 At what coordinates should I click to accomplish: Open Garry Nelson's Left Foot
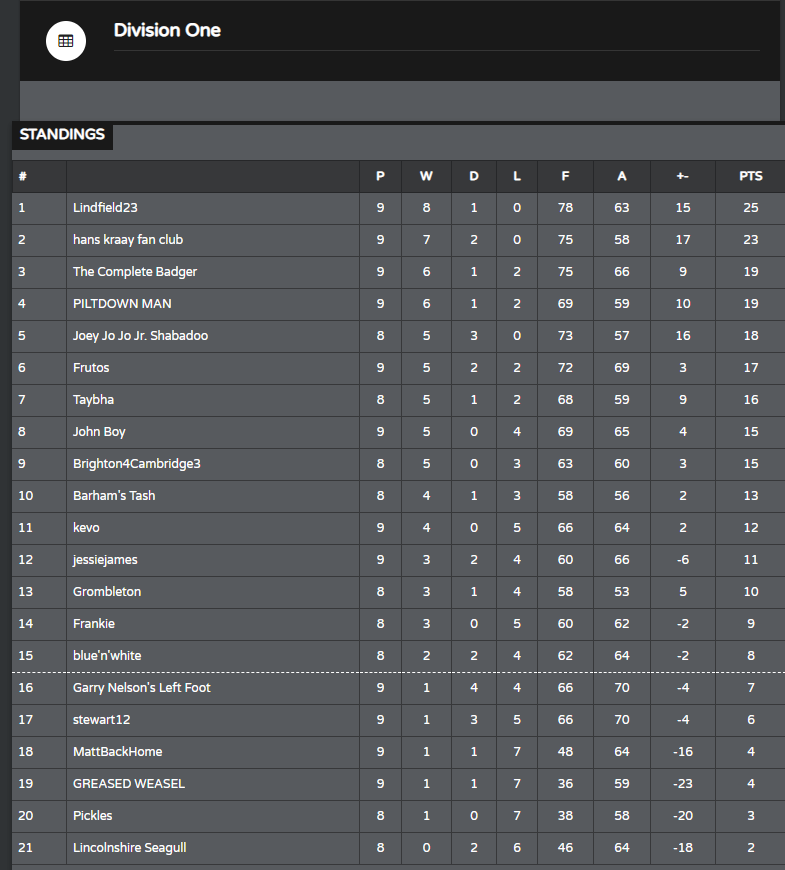142,688
